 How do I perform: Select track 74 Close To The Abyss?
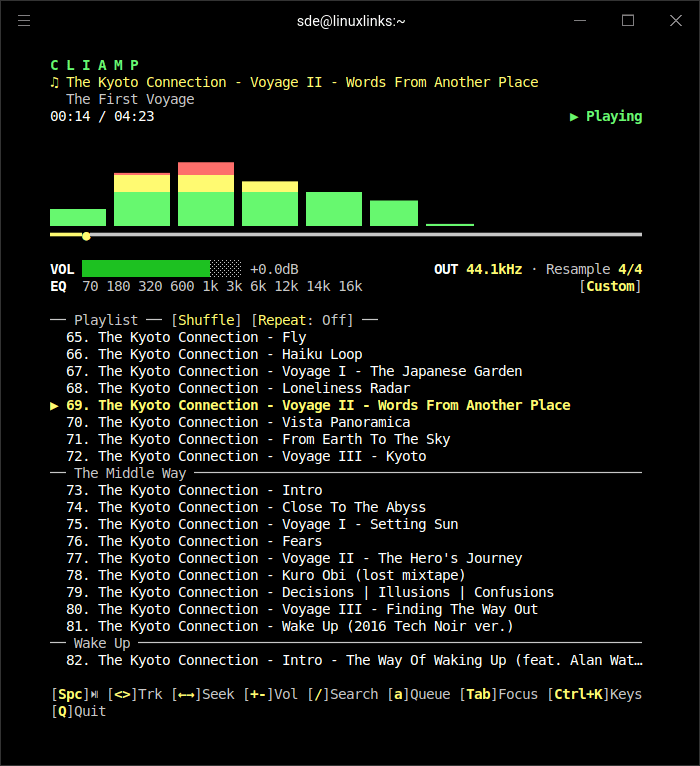[x=246, y=507]
